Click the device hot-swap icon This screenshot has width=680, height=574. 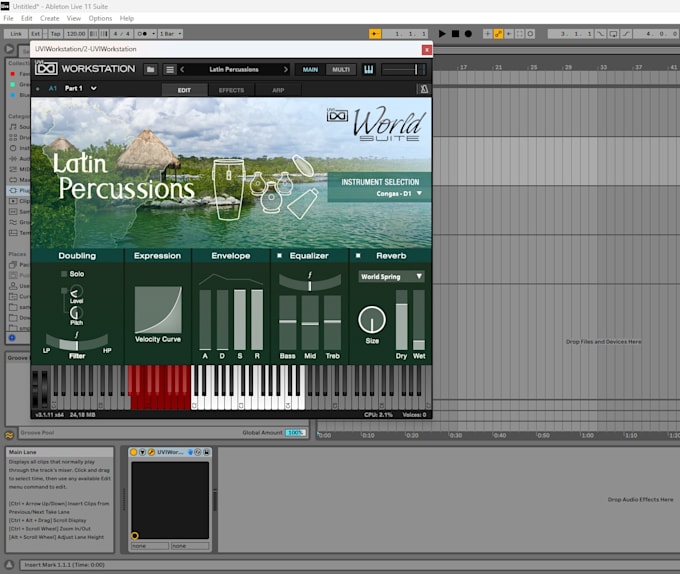(197, 452)
